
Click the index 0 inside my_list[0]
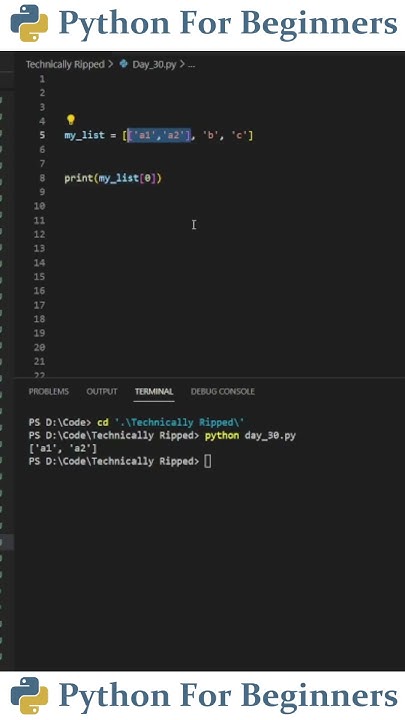point(147,178)
